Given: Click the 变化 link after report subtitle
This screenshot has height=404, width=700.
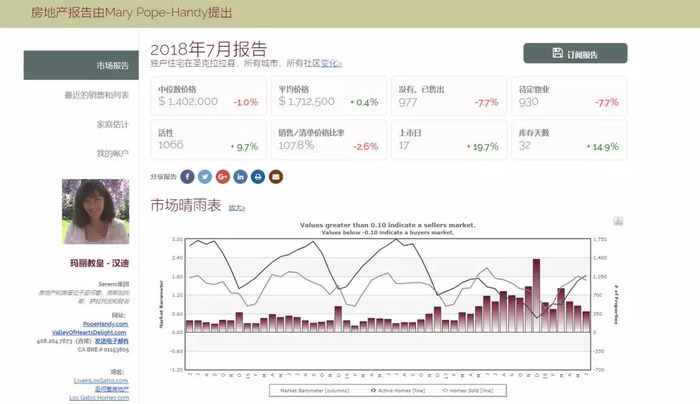Looking at the screenshot, I should (331, 63).
